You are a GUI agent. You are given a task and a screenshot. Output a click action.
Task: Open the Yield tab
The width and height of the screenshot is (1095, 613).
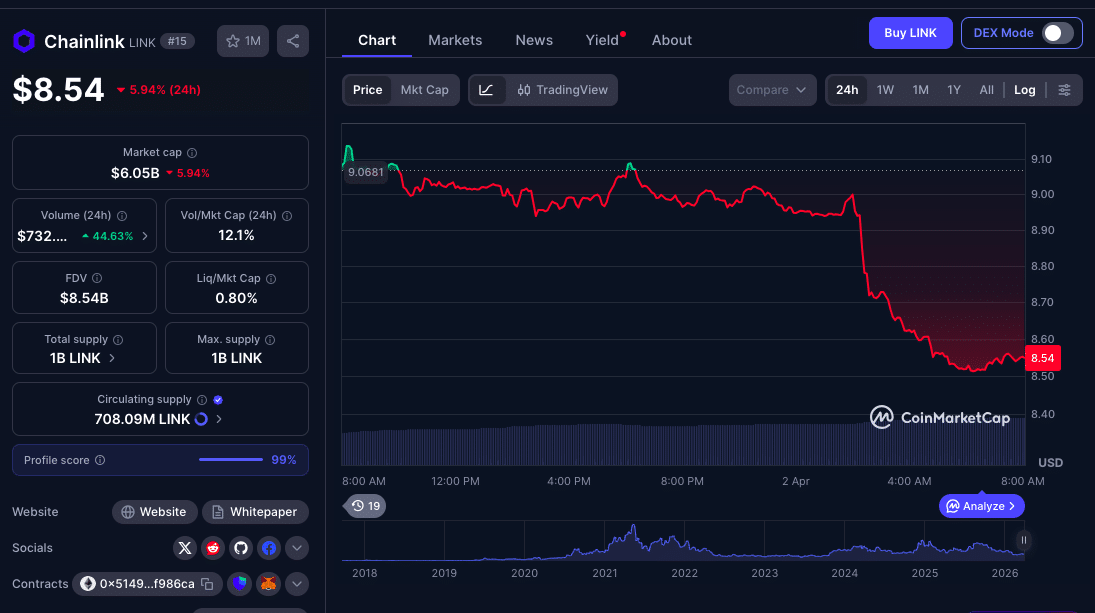[x=603, y=40]
